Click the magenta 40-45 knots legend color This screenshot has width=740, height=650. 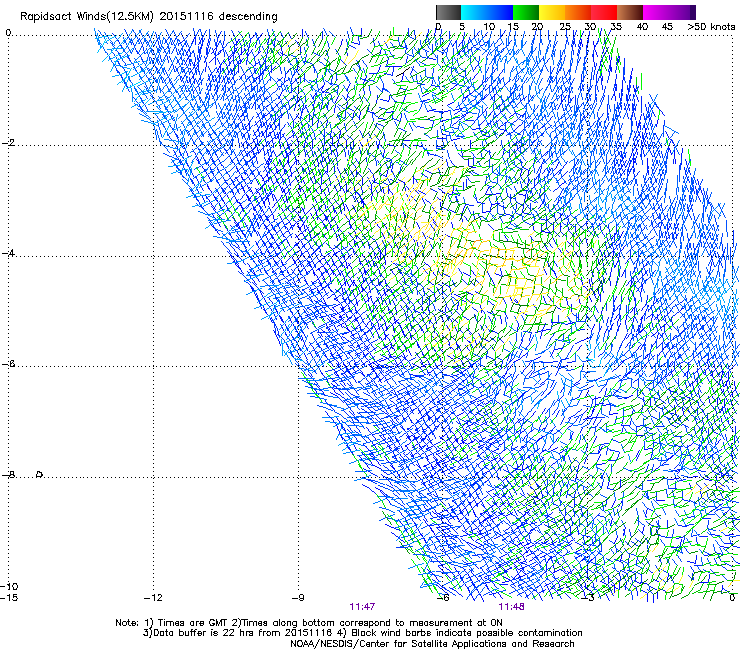(x=656, y=12)
